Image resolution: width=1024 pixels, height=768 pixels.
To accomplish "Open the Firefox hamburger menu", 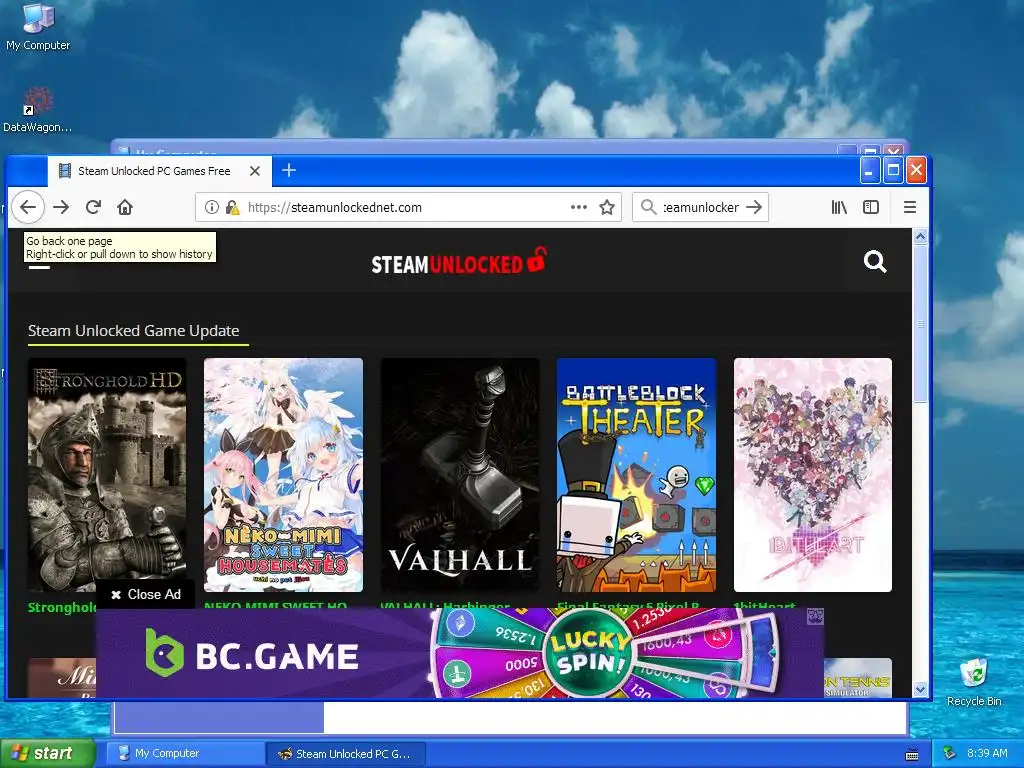I will 910,207.
